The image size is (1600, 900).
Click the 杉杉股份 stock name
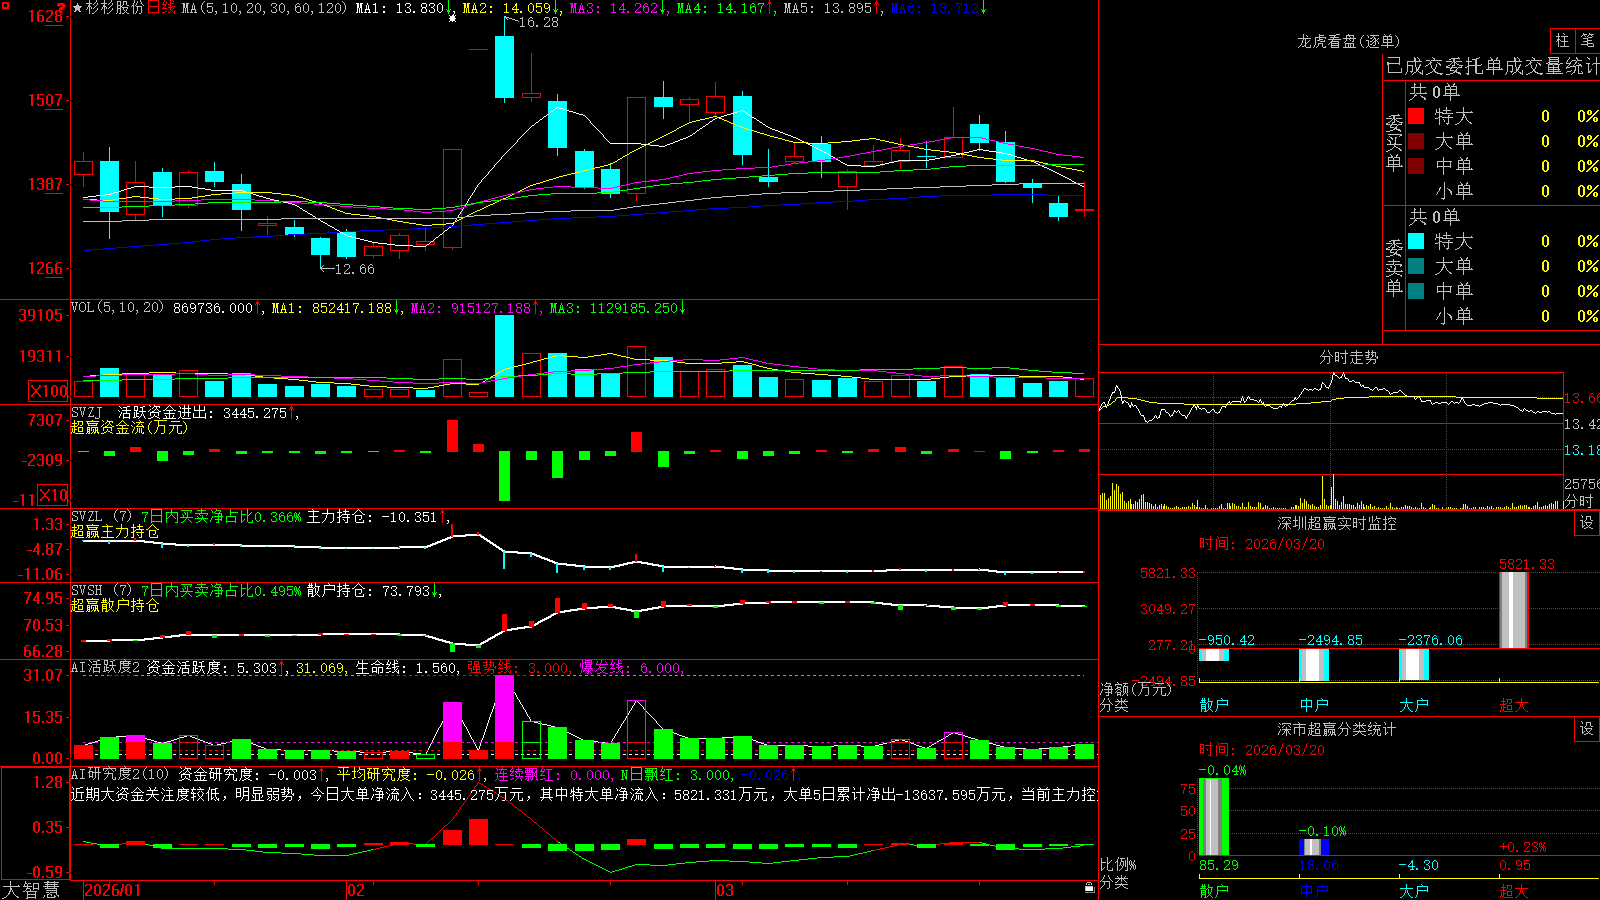tap(115, 8)
